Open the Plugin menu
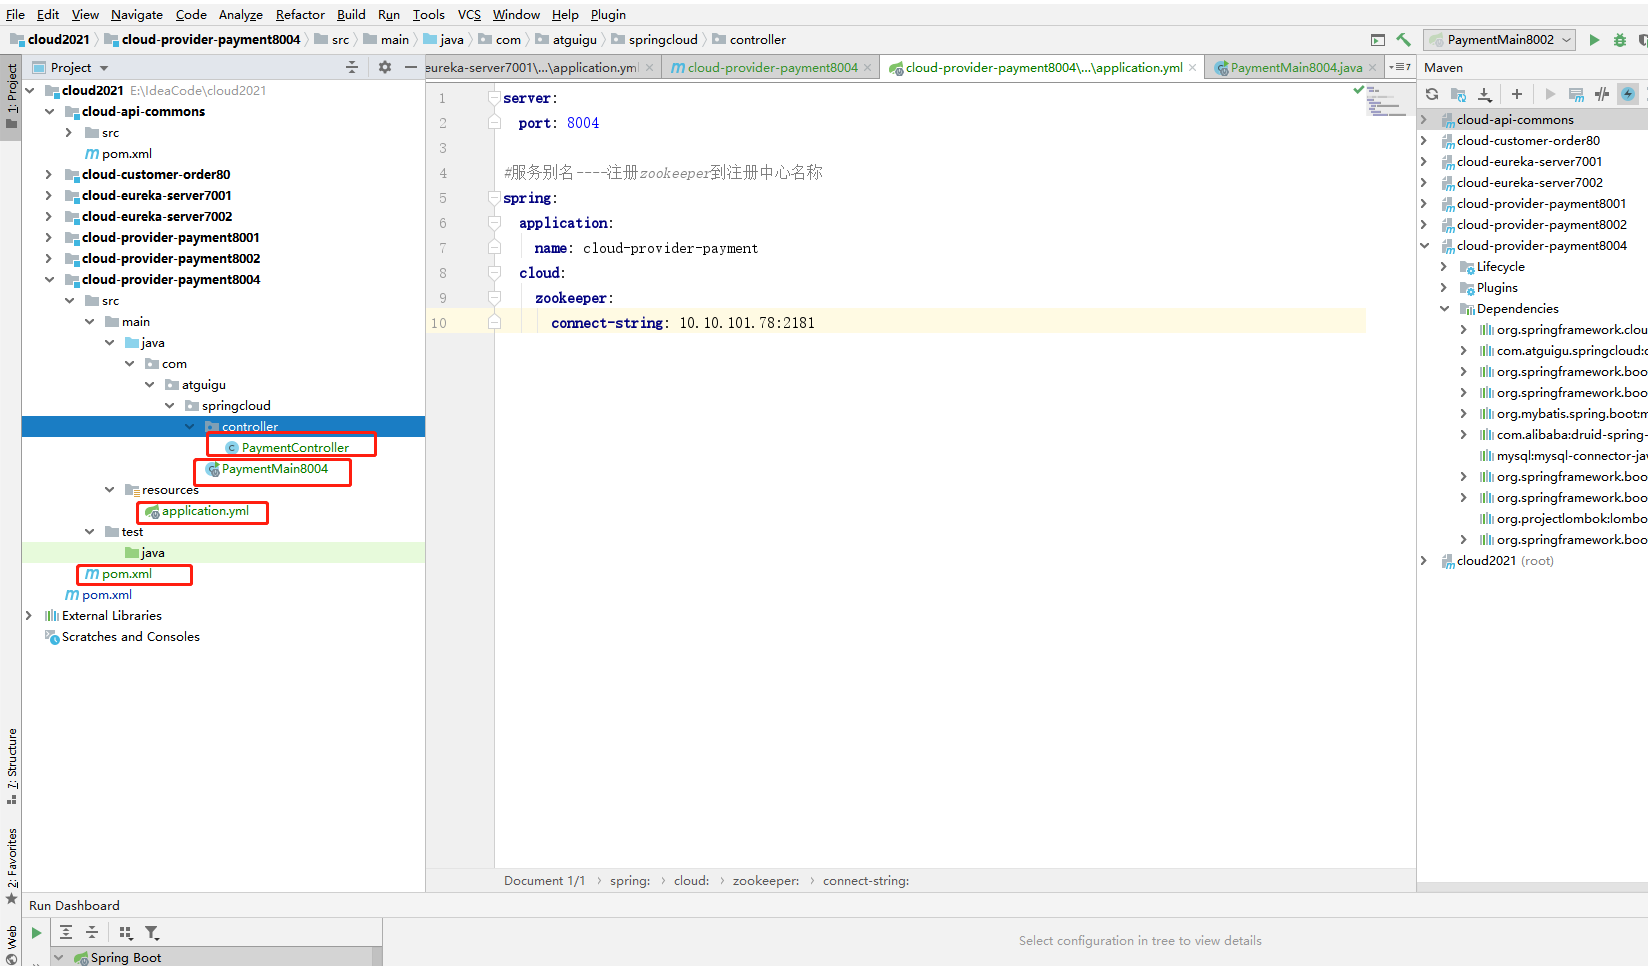Viewport: 1648px width, 966px height. [608, 14]
